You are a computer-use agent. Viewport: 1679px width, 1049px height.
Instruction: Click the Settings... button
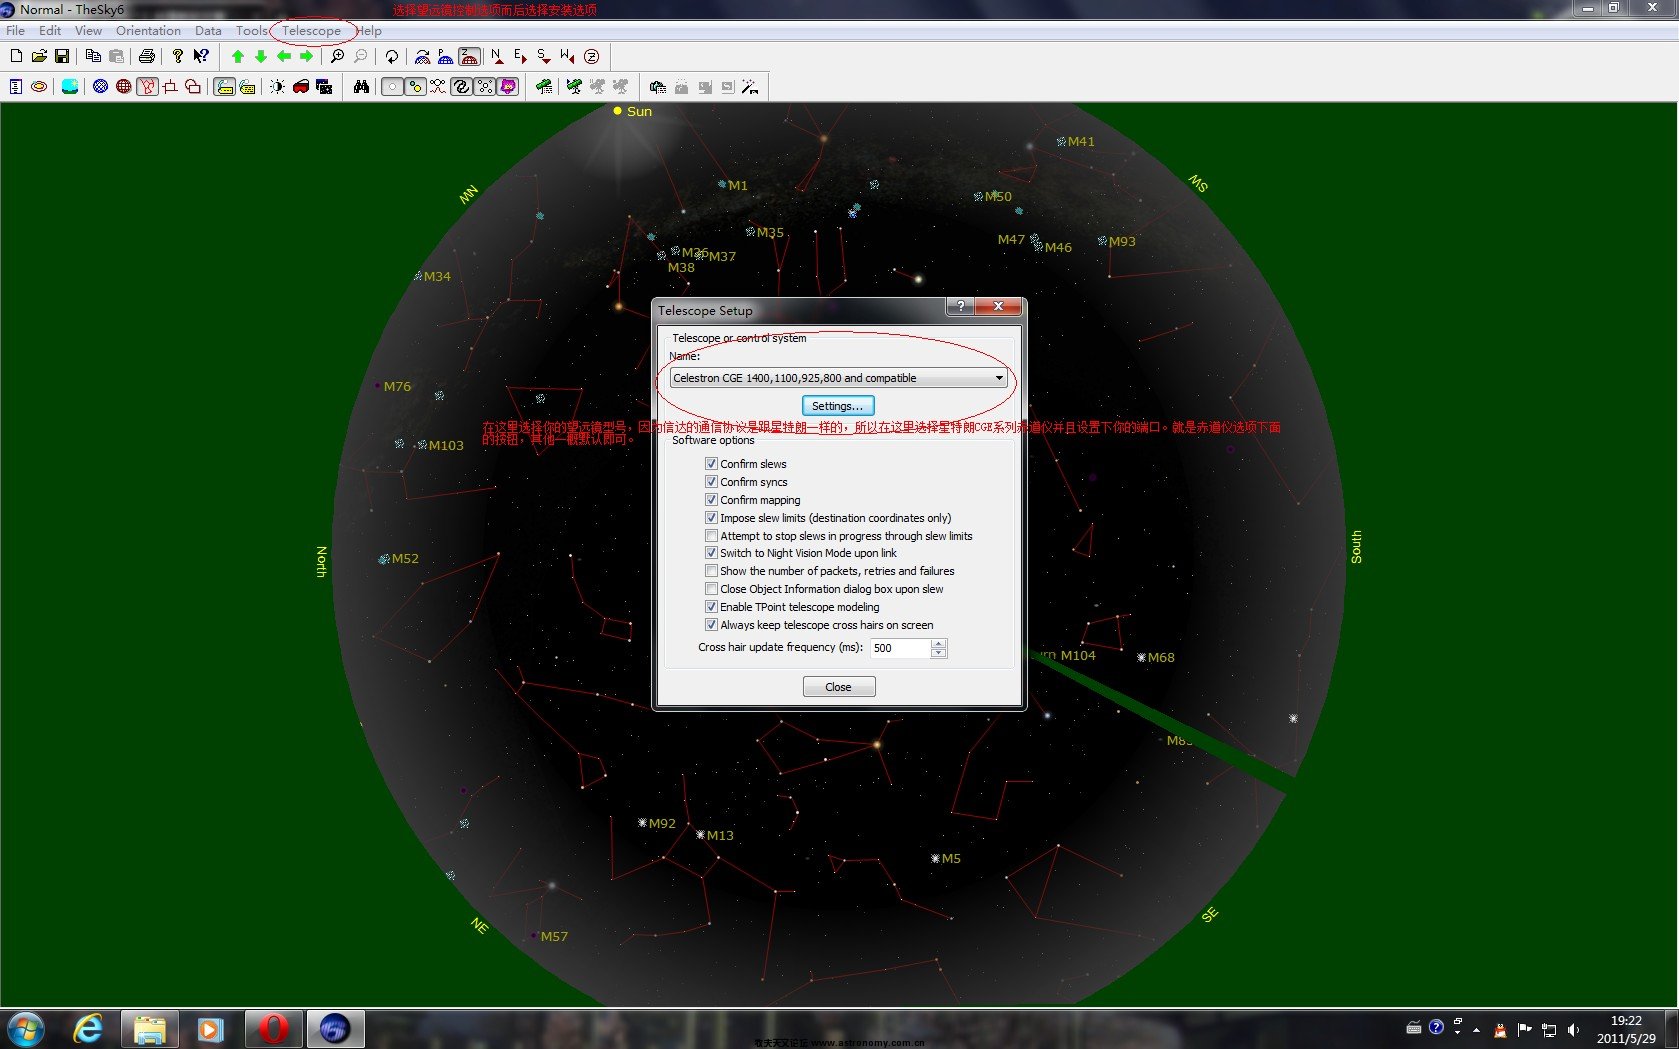[838, 406]
